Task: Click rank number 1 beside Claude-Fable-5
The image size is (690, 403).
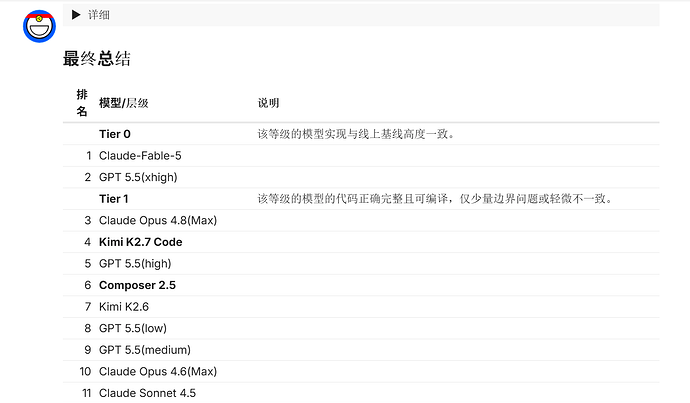Action: point(88,155)
